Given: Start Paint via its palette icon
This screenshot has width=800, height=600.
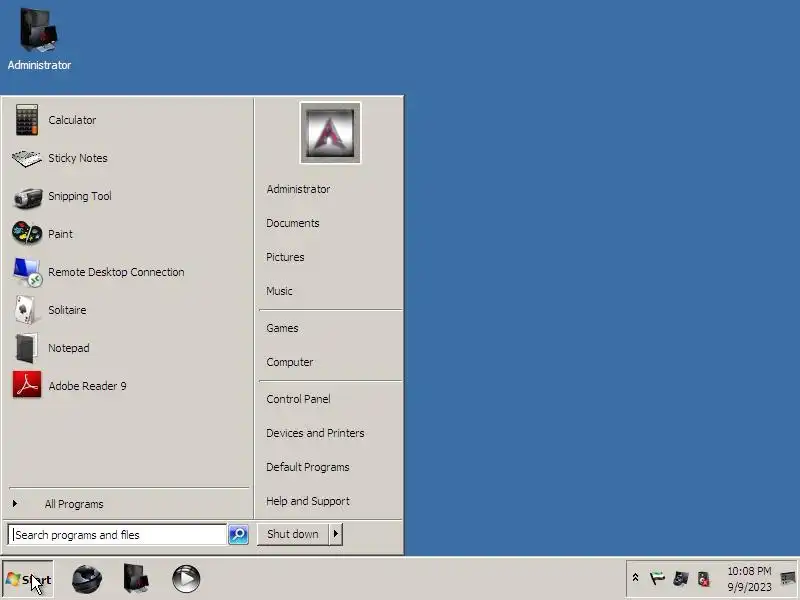Looking at the screenshot, I should [x=27, y=234].
